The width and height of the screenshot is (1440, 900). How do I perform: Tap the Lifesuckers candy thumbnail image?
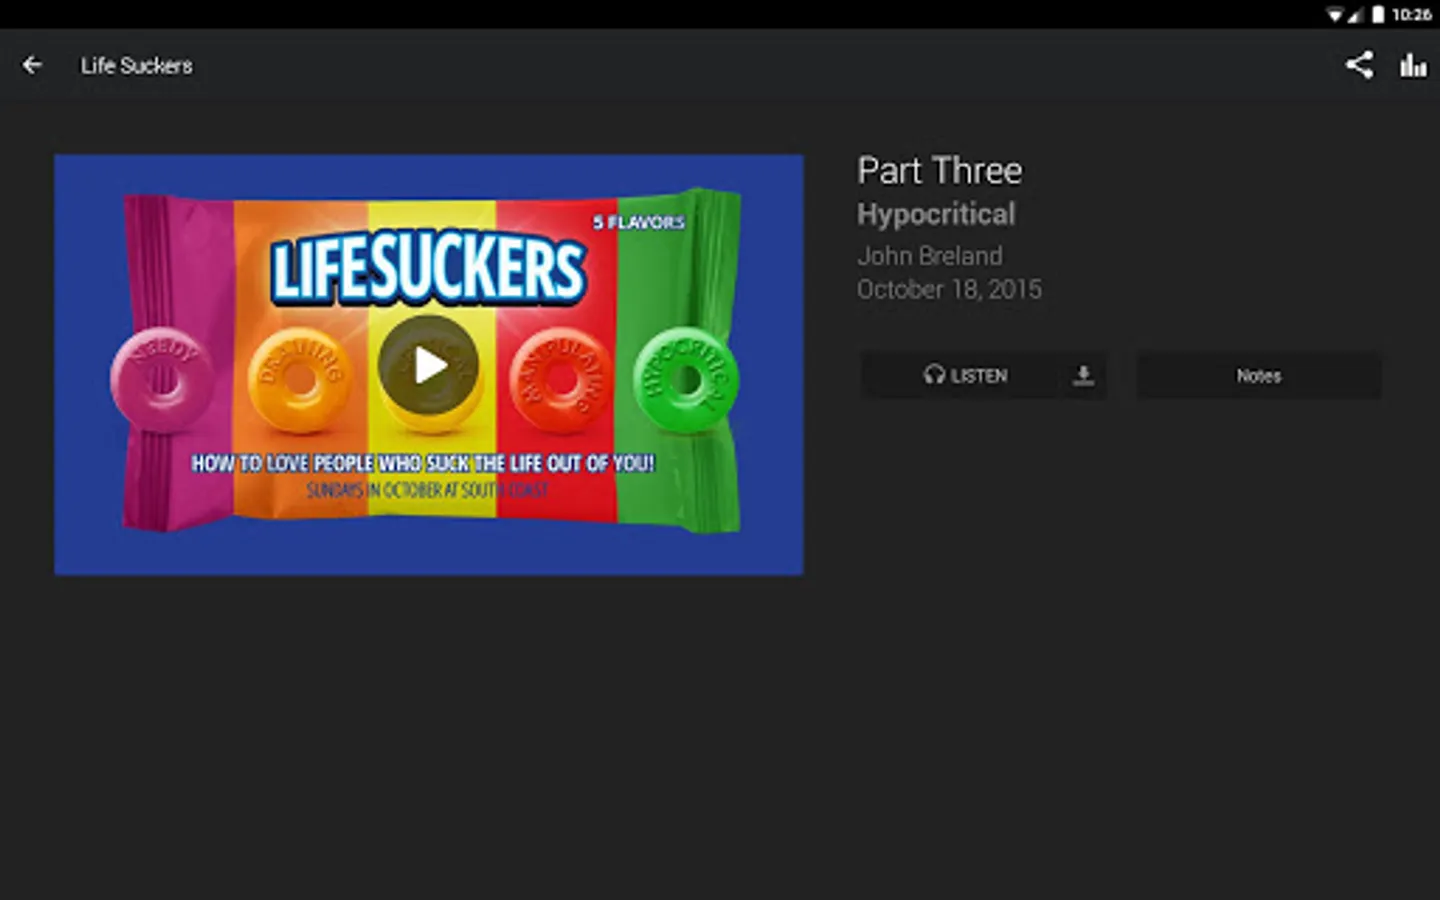[429, 365]
